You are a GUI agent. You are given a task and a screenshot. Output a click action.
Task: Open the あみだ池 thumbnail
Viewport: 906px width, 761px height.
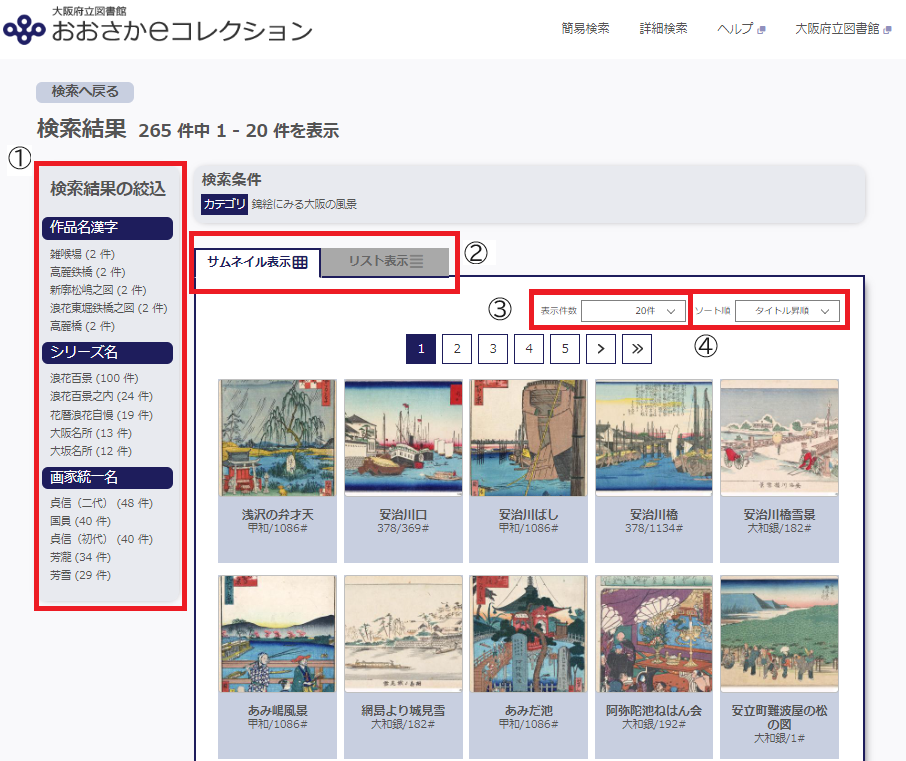[x=528, y=634]
